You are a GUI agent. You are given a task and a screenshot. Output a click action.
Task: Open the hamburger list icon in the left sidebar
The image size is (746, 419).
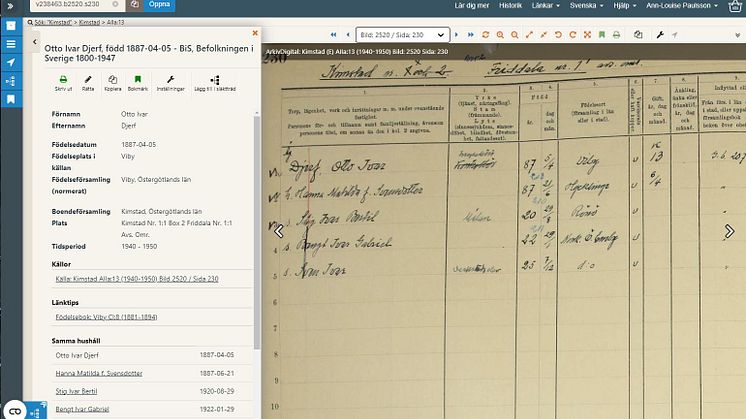(11, 44)
